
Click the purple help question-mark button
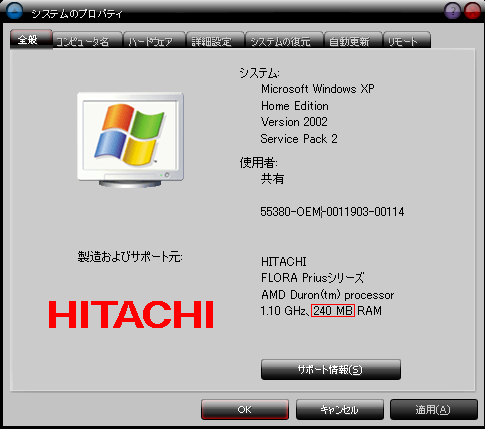pyautogui.click(x=453, y=11)
